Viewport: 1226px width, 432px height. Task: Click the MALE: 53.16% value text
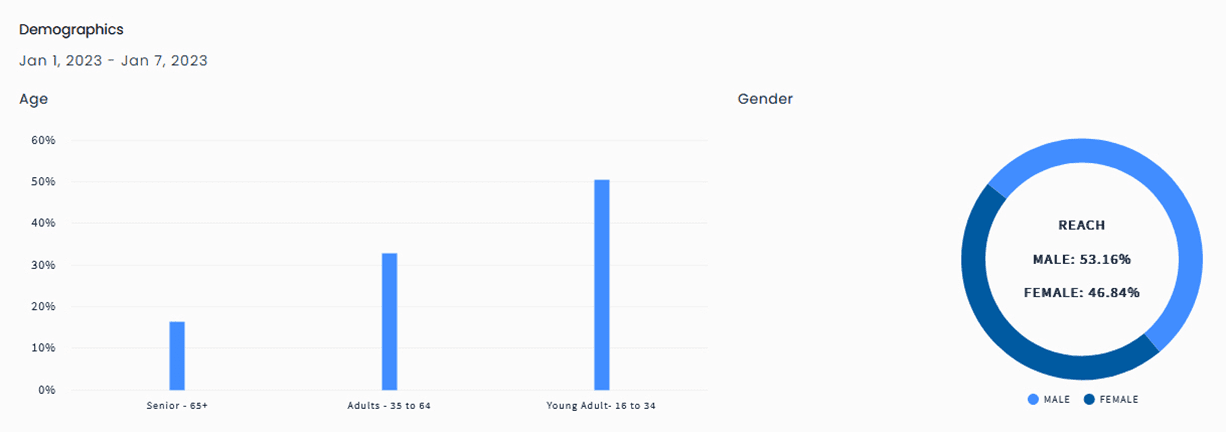click(x=1082, y=259)
